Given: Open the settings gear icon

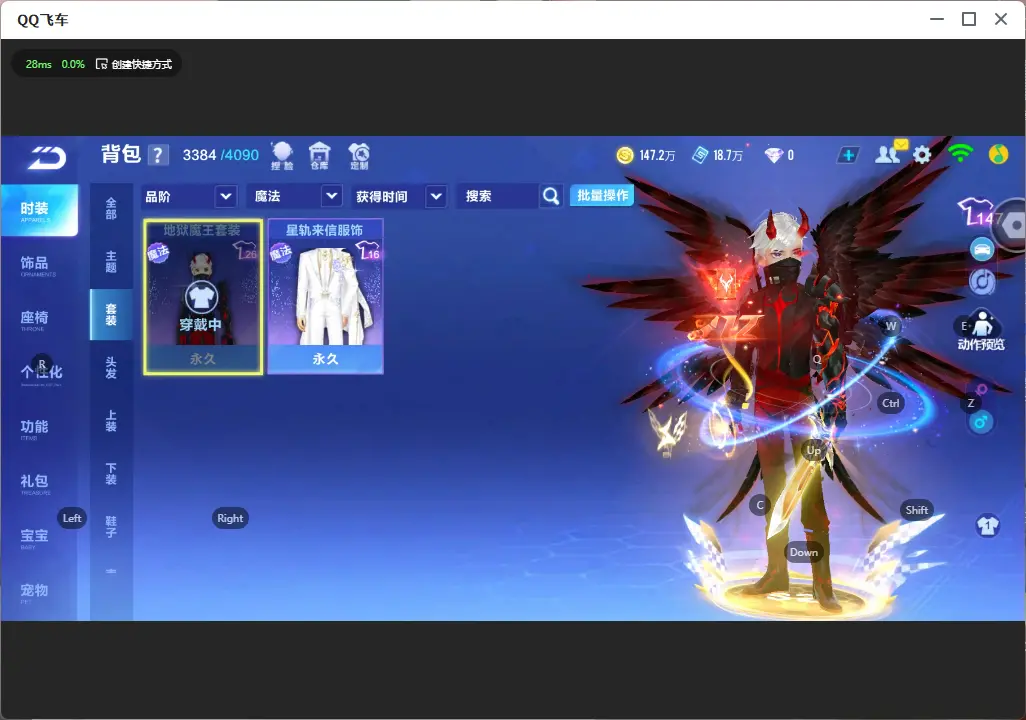Looking at the screenshot, I should 922,155.
